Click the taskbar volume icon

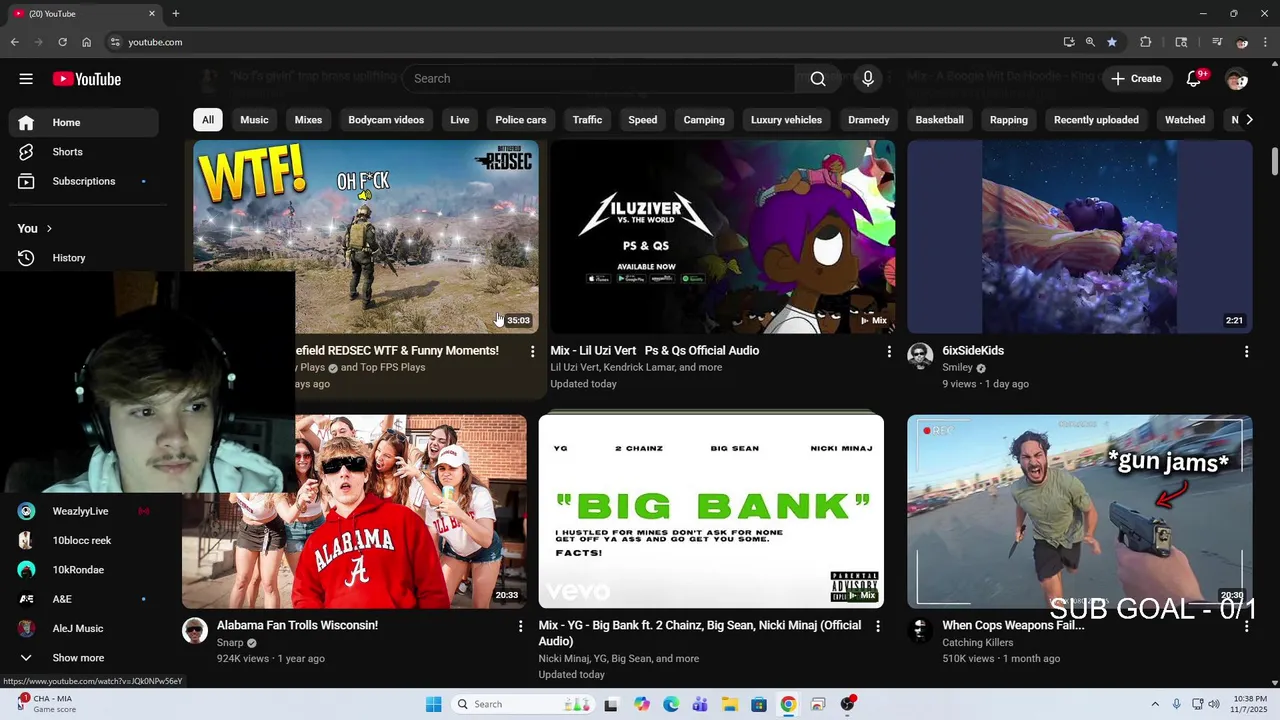(1215, 704)
